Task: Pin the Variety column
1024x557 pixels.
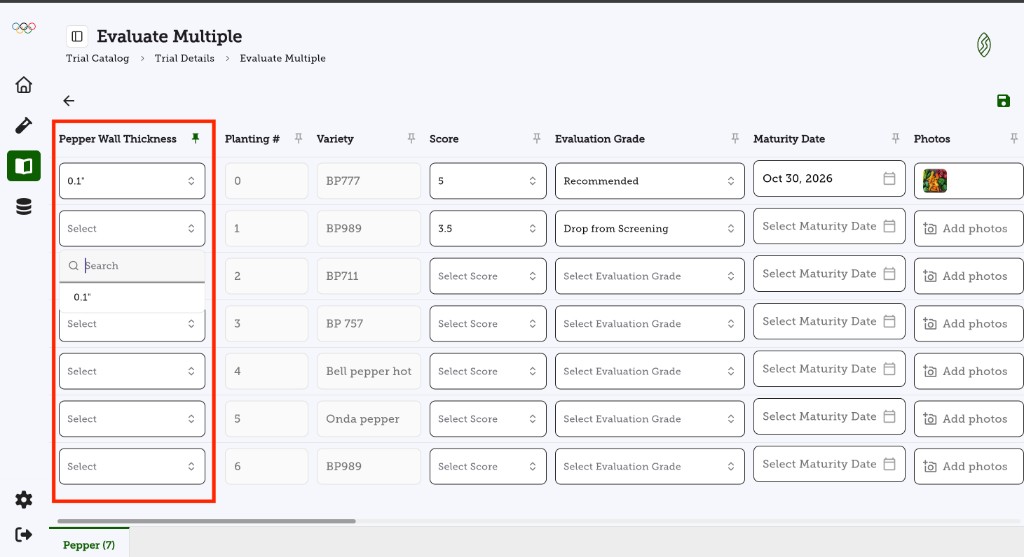Action: pyautogui.click(x=411, y=138)
